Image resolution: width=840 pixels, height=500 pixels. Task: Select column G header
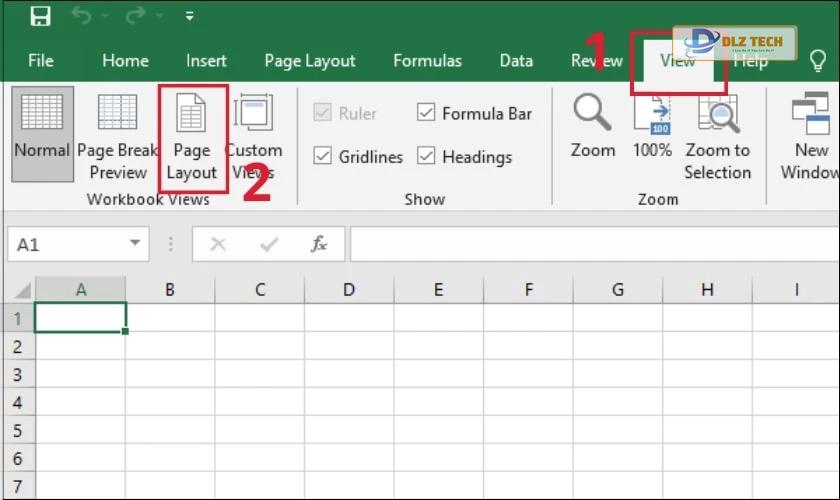[618, 290]
